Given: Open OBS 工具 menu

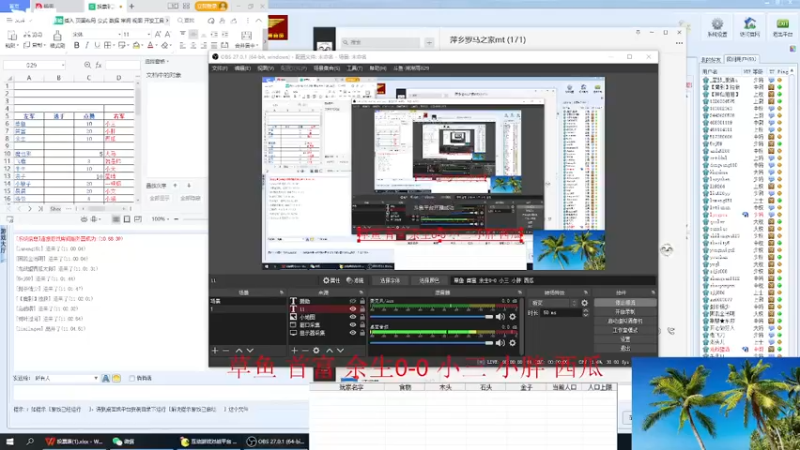Looking at the screenshot, I should tap(355, 68).
